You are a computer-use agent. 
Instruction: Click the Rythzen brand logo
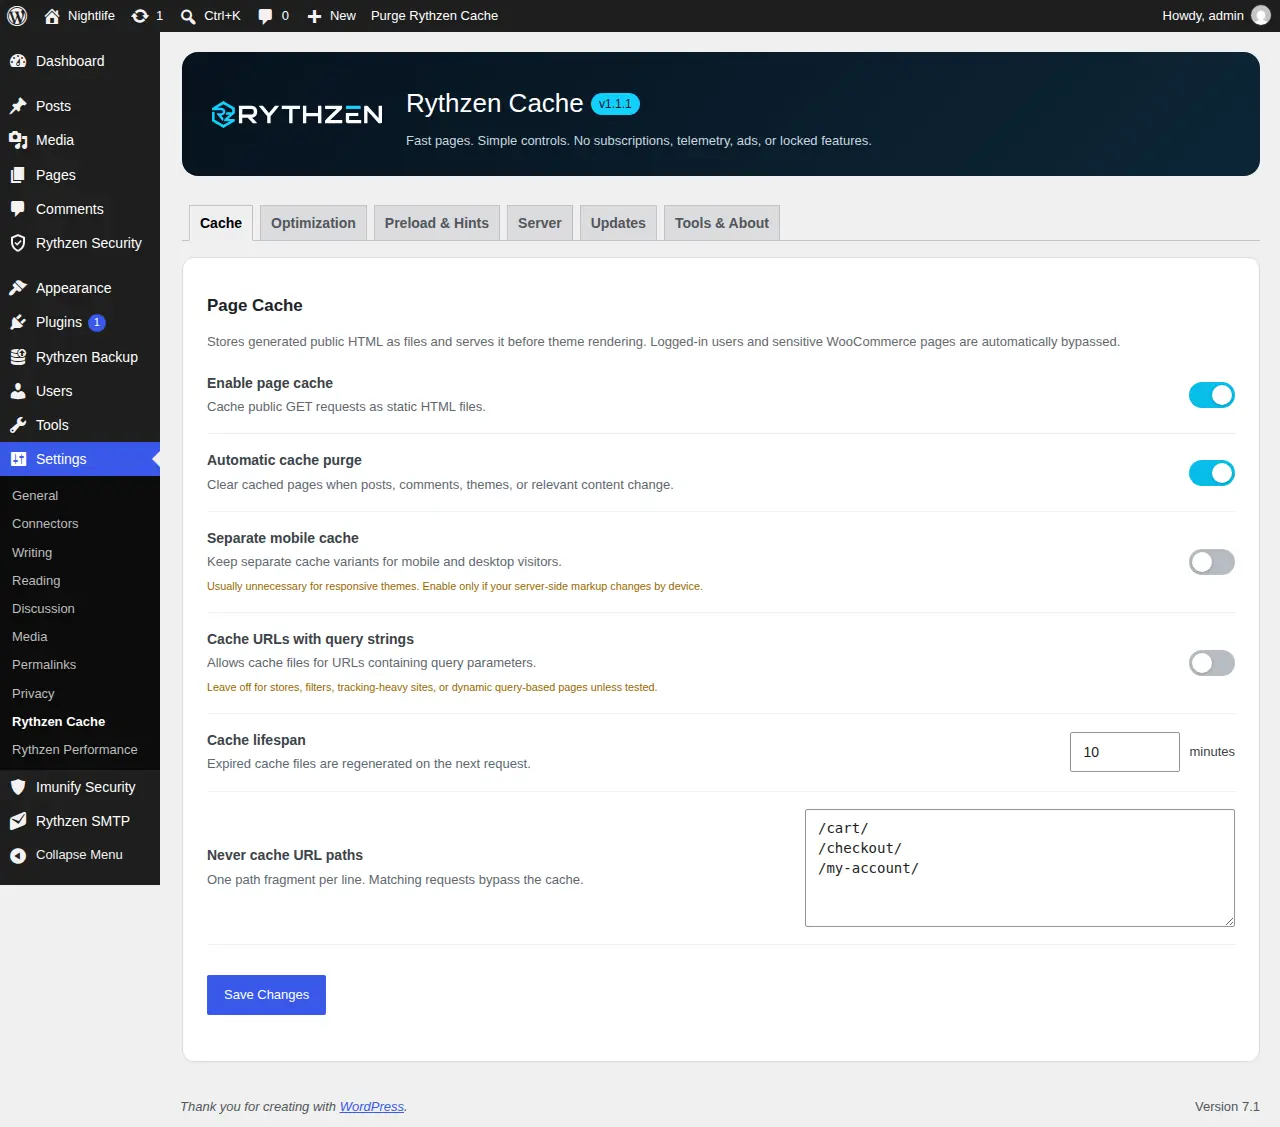(297, 114)
